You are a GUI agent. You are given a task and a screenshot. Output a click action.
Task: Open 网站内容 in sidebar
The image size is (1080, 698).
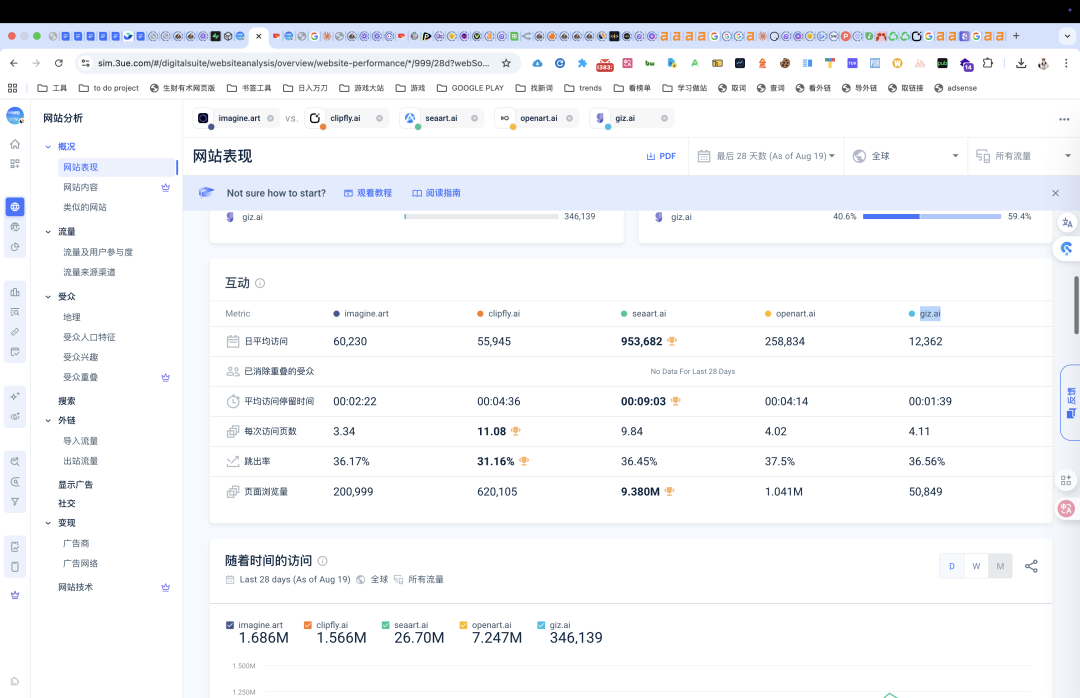[x=81, y=187]
